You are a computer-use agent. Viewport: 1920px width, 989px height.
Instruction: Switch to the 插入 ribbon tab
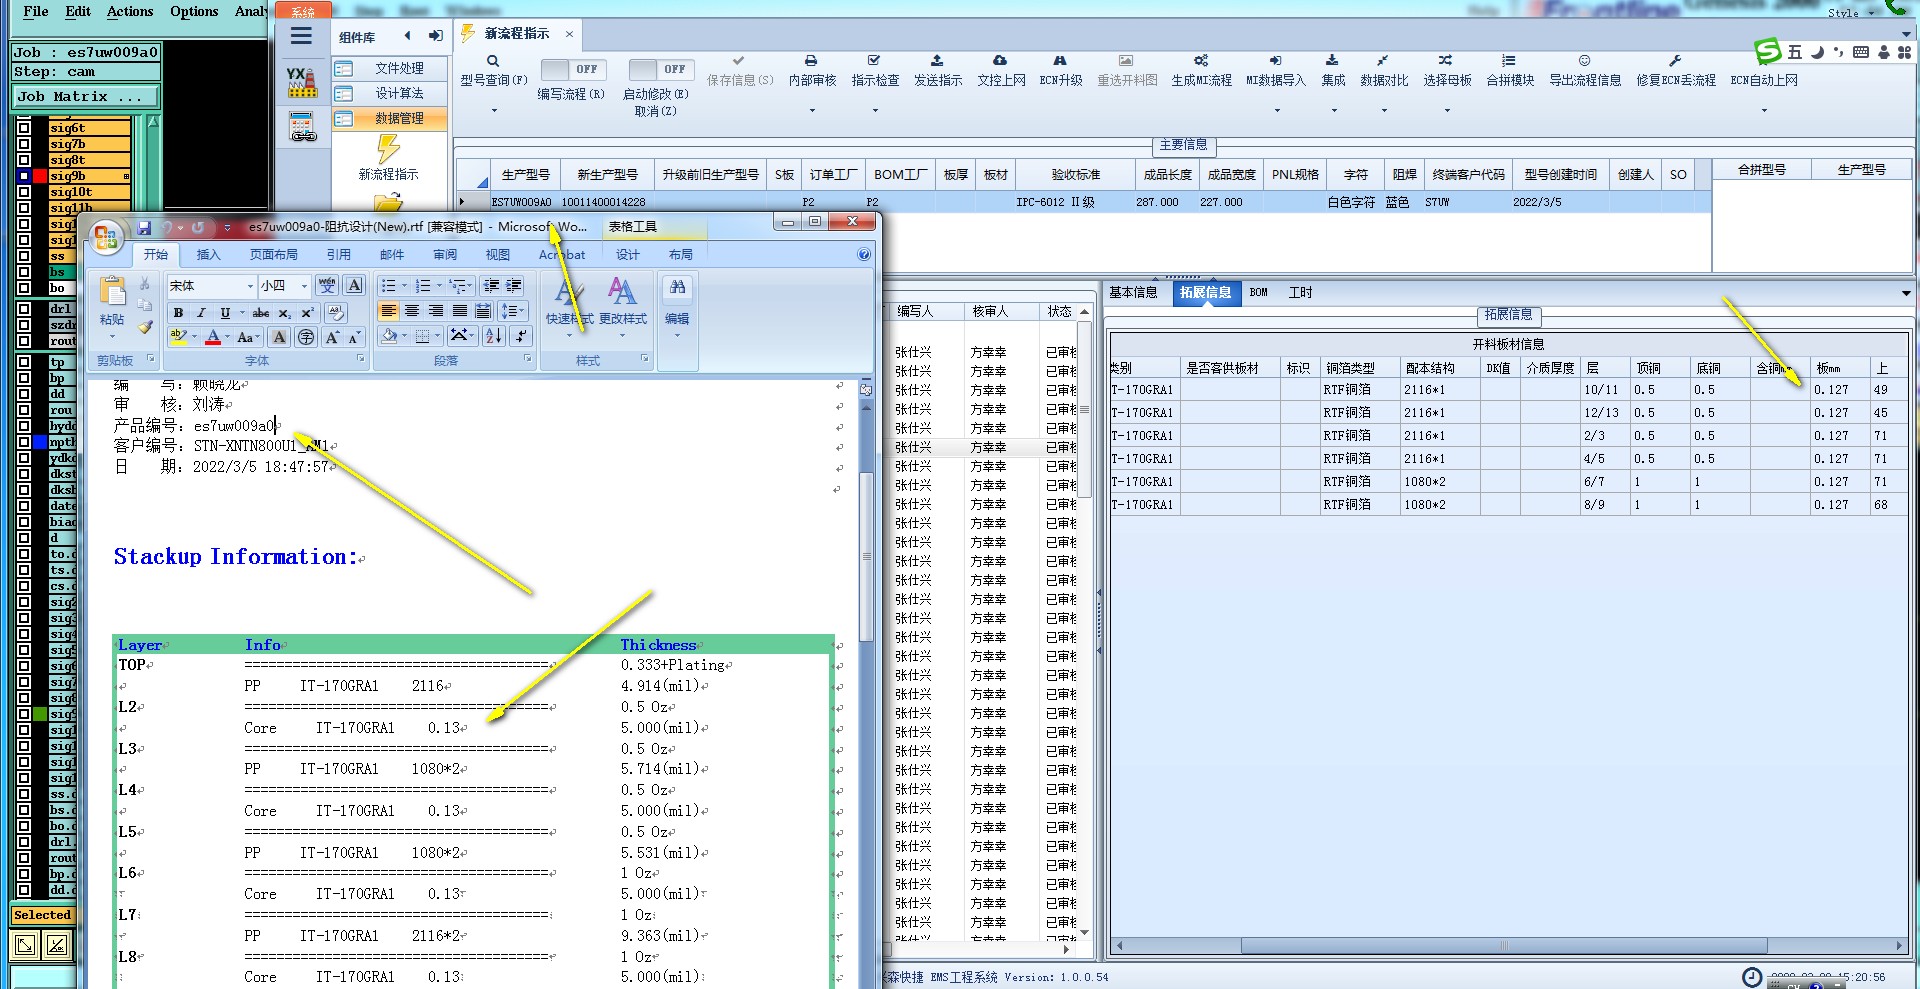208,255
